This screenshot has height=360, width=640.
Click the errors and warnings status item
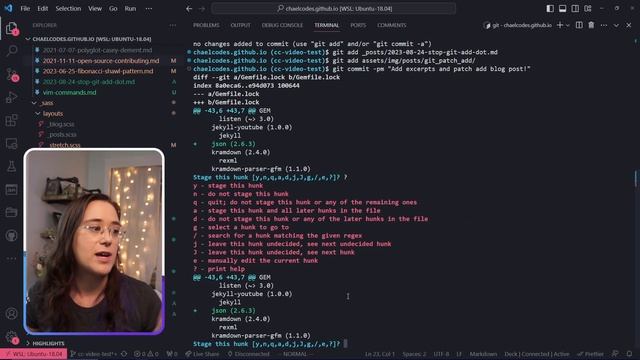pyautogui.click(x=146, y=354)
